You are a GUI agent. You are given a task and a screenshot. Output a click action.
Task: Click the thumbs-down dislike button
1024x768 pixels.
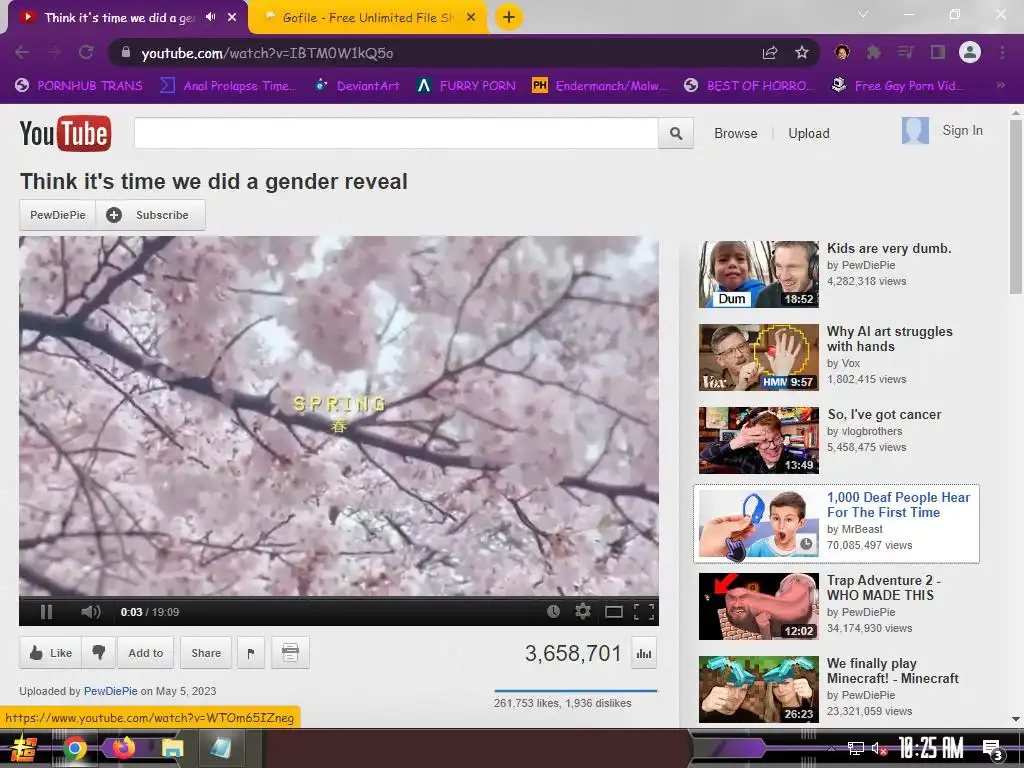tap(99, 652)
